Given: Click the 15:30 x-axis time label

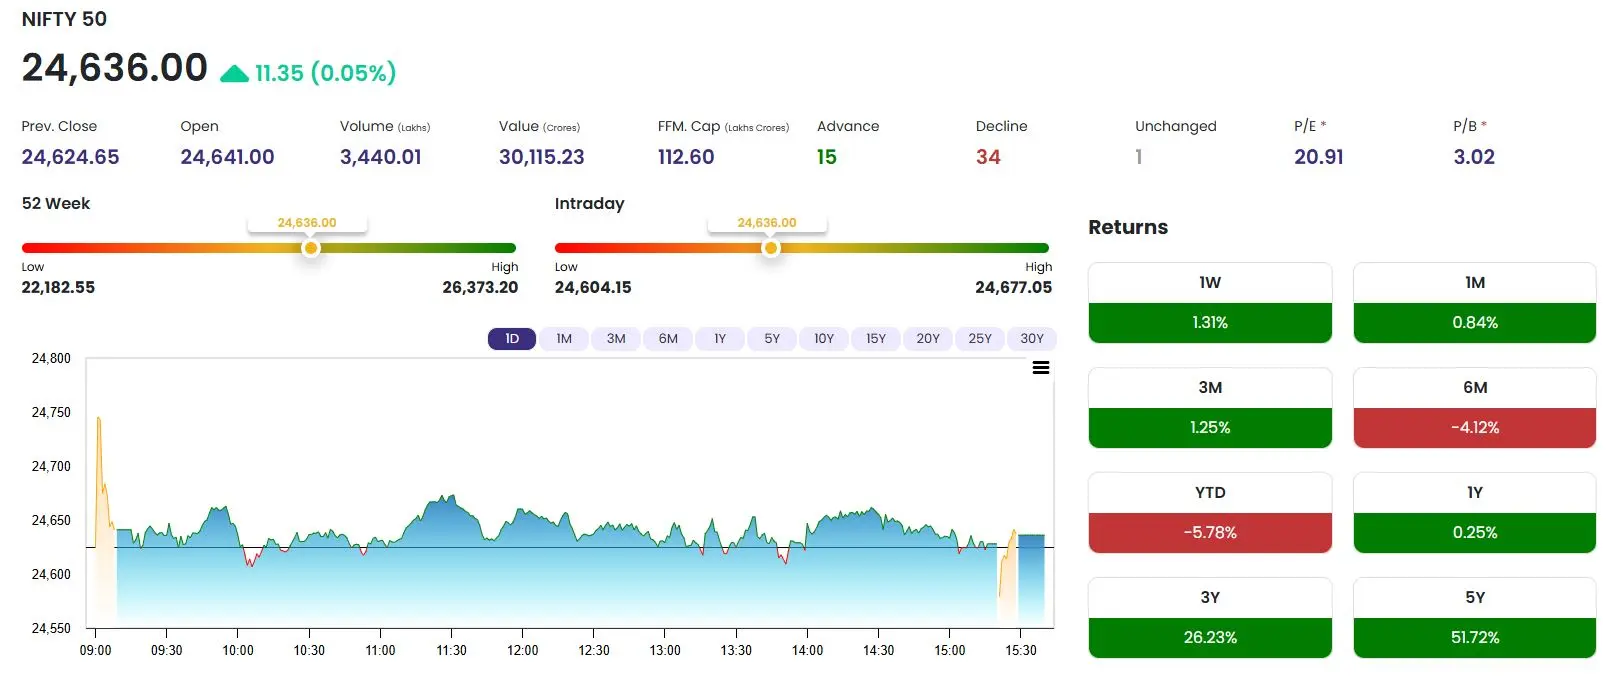Looking at the screenshot, I should pos(1021,650).
